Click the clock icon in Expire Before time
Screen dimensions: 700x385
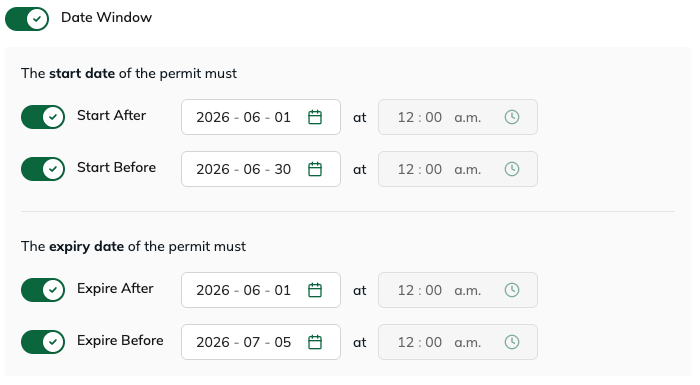click(512, 342)
